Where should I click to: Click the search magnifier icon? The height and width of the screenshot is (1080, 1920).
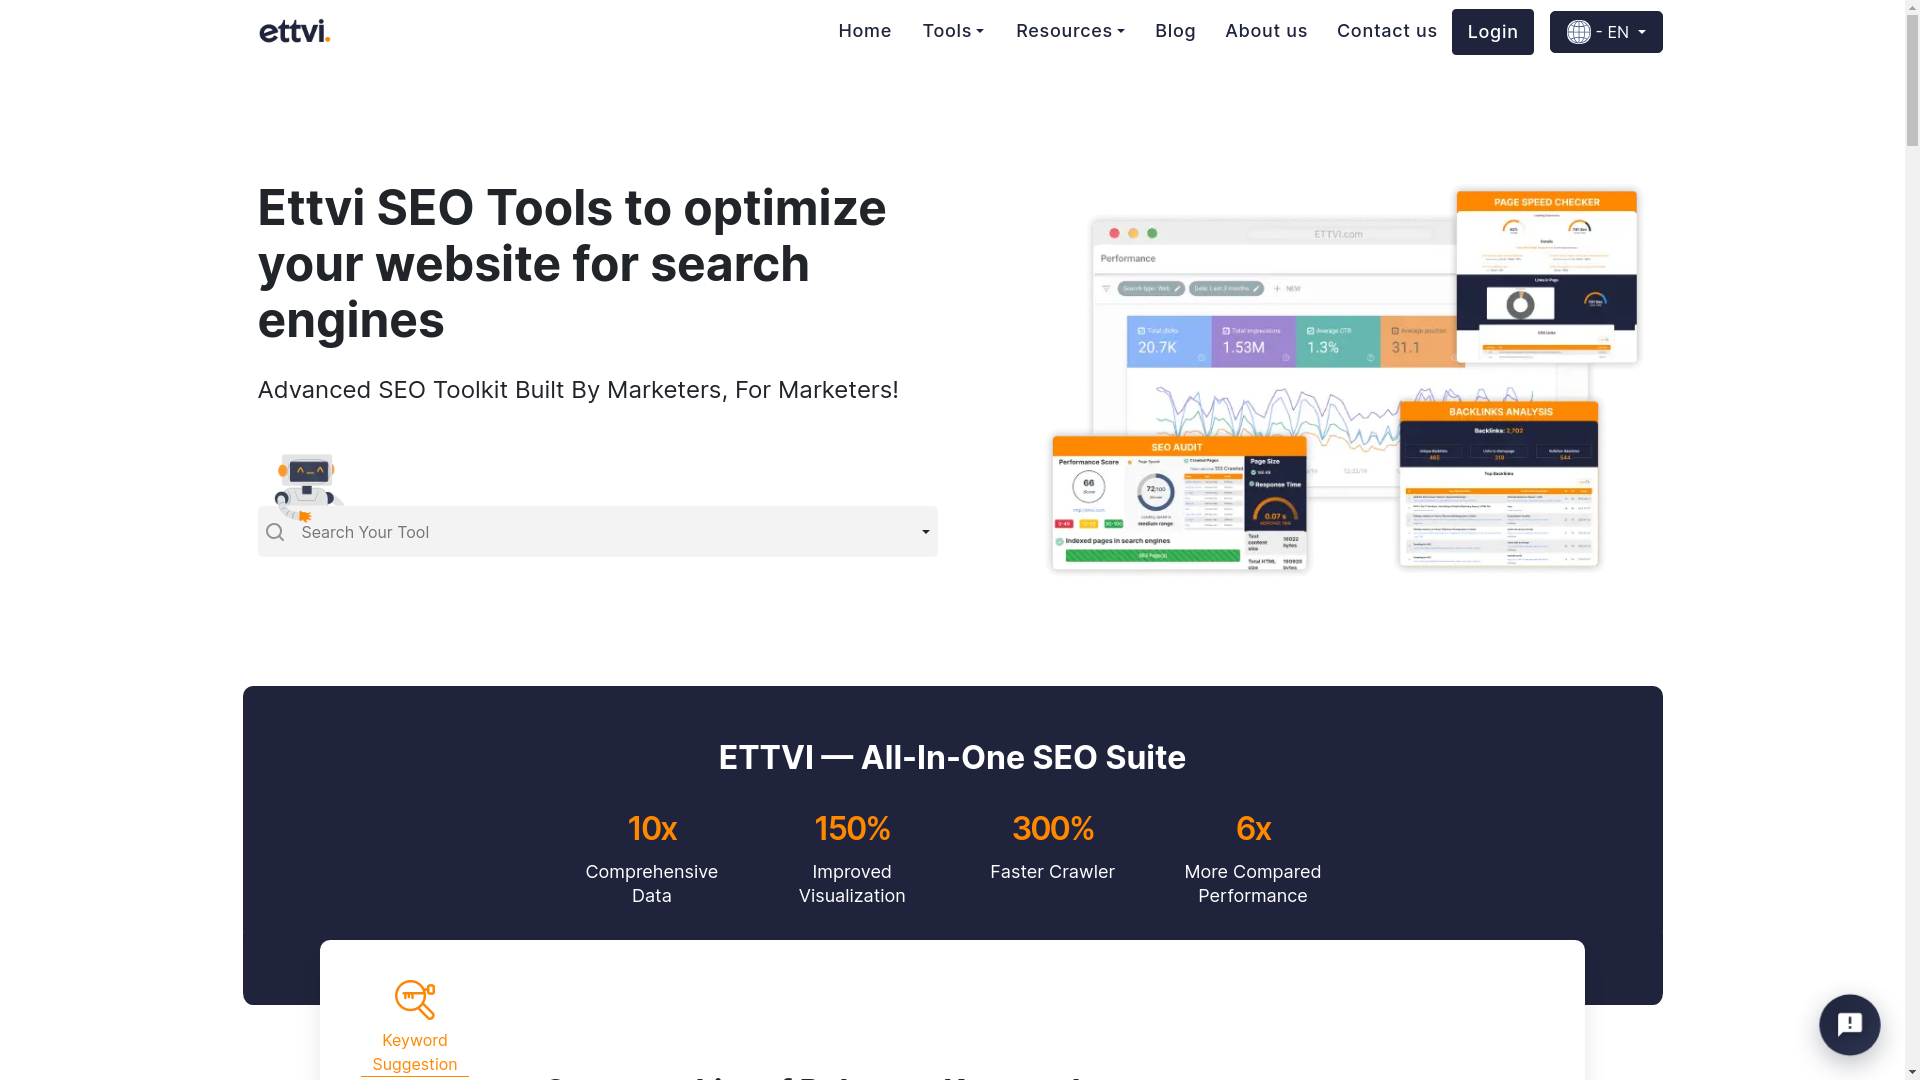point(275,532)
